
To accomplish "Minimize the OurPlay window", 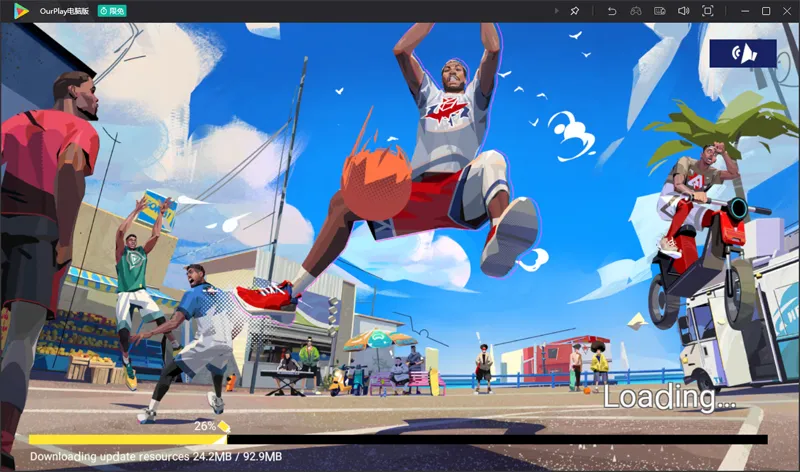I will pos(745,11).
